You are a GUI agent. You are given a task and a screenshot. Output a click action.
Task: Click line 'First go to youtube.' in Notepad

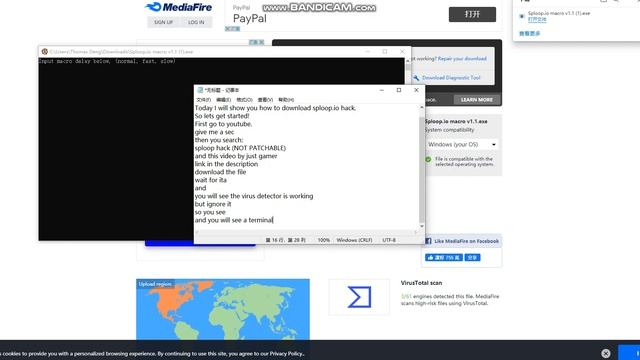pos(223,124)
